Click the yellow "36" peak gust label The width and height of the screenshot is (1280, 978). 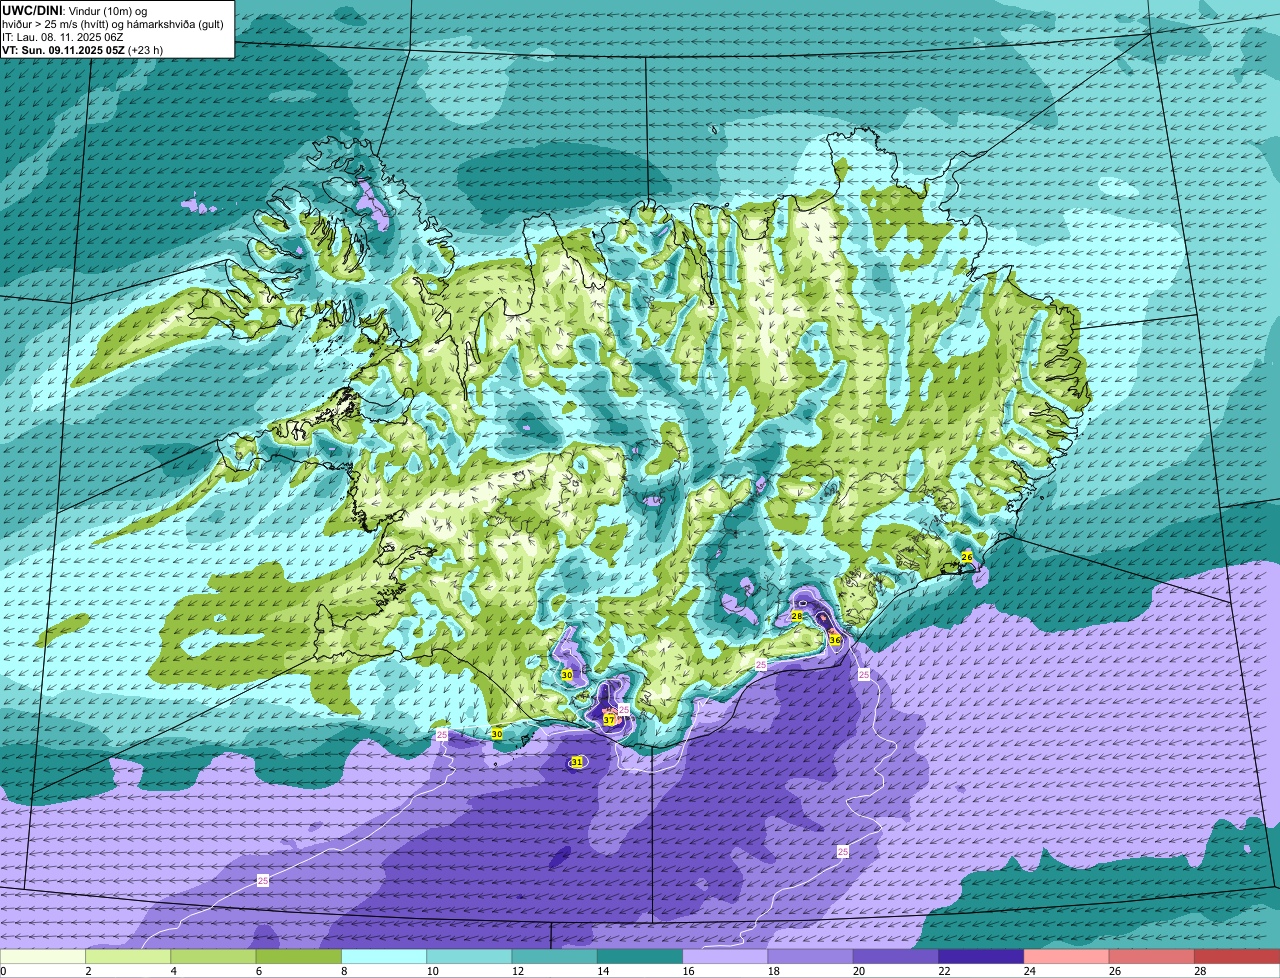(835, 639)
